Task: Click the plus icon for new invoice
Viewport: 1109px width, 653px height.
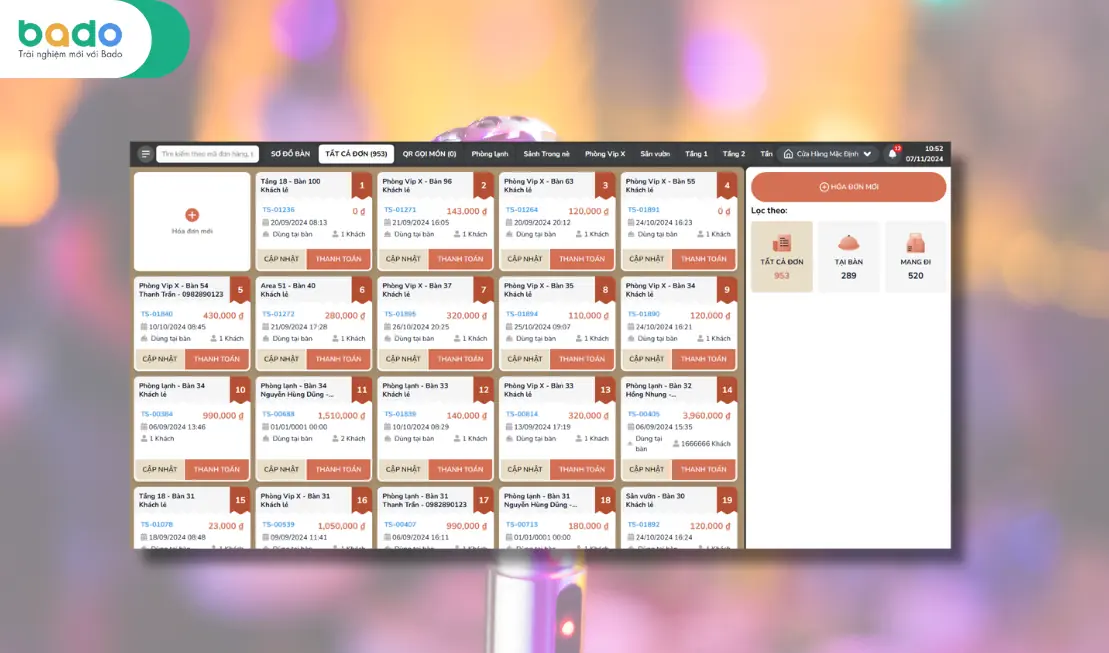Action: [192, 215]
